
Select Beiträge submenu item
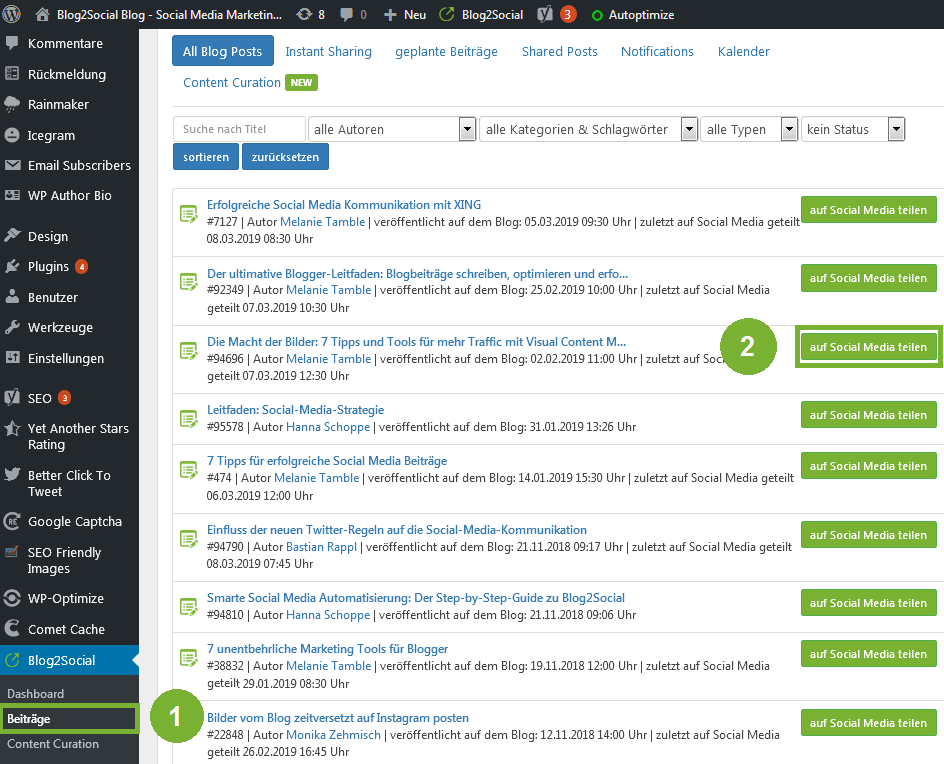(x=69, y=718)
